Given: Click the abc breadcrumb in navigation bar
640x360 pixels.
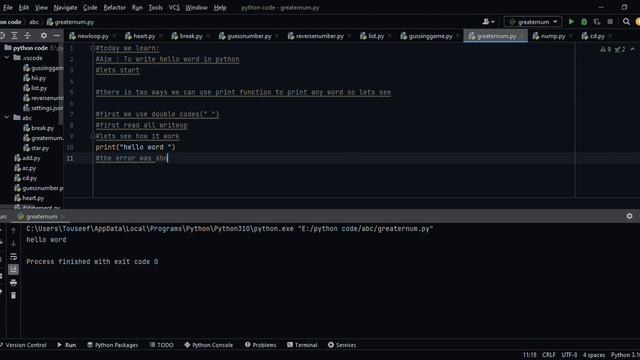Looking at the screenshot, I should 34,22.
